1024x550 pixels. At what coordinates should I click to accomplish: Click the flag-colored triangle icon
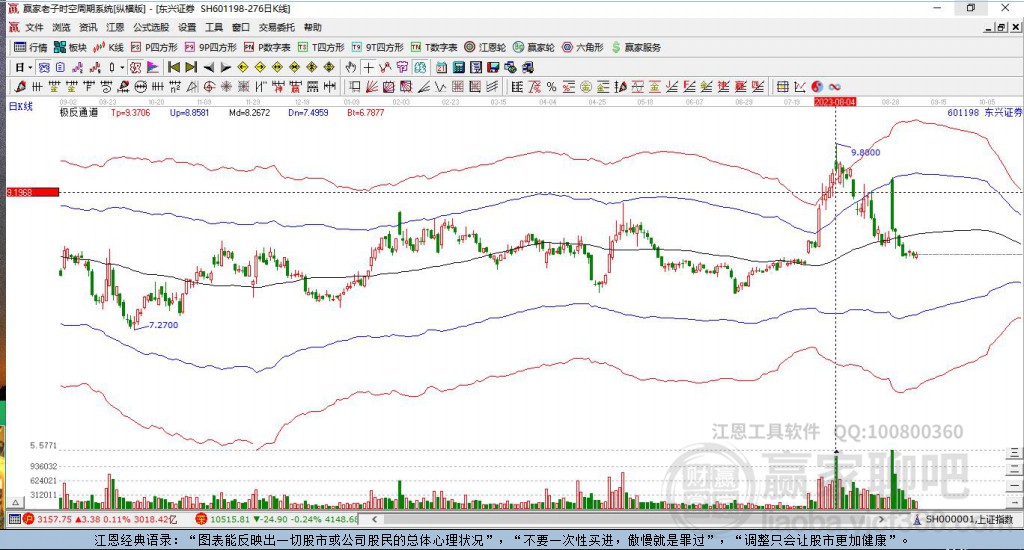pos(152,67)
